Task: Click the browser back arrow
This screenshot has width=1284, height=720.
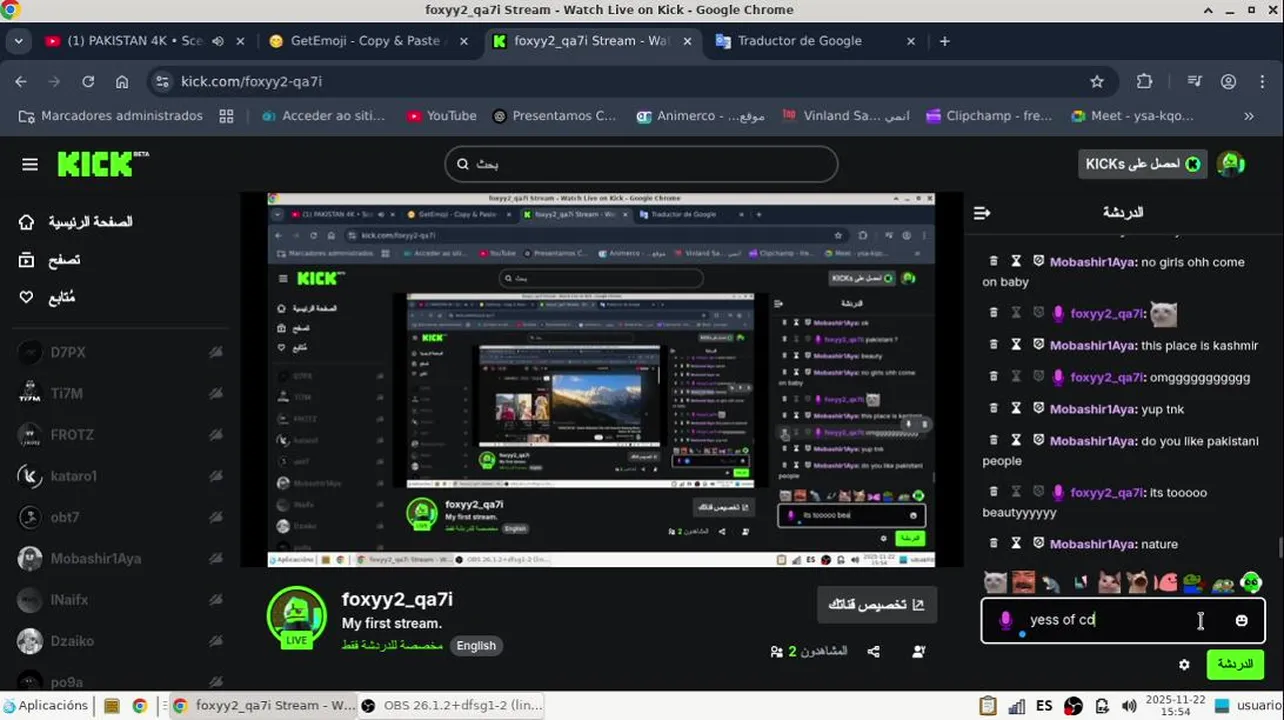Action: coord(21,82)
